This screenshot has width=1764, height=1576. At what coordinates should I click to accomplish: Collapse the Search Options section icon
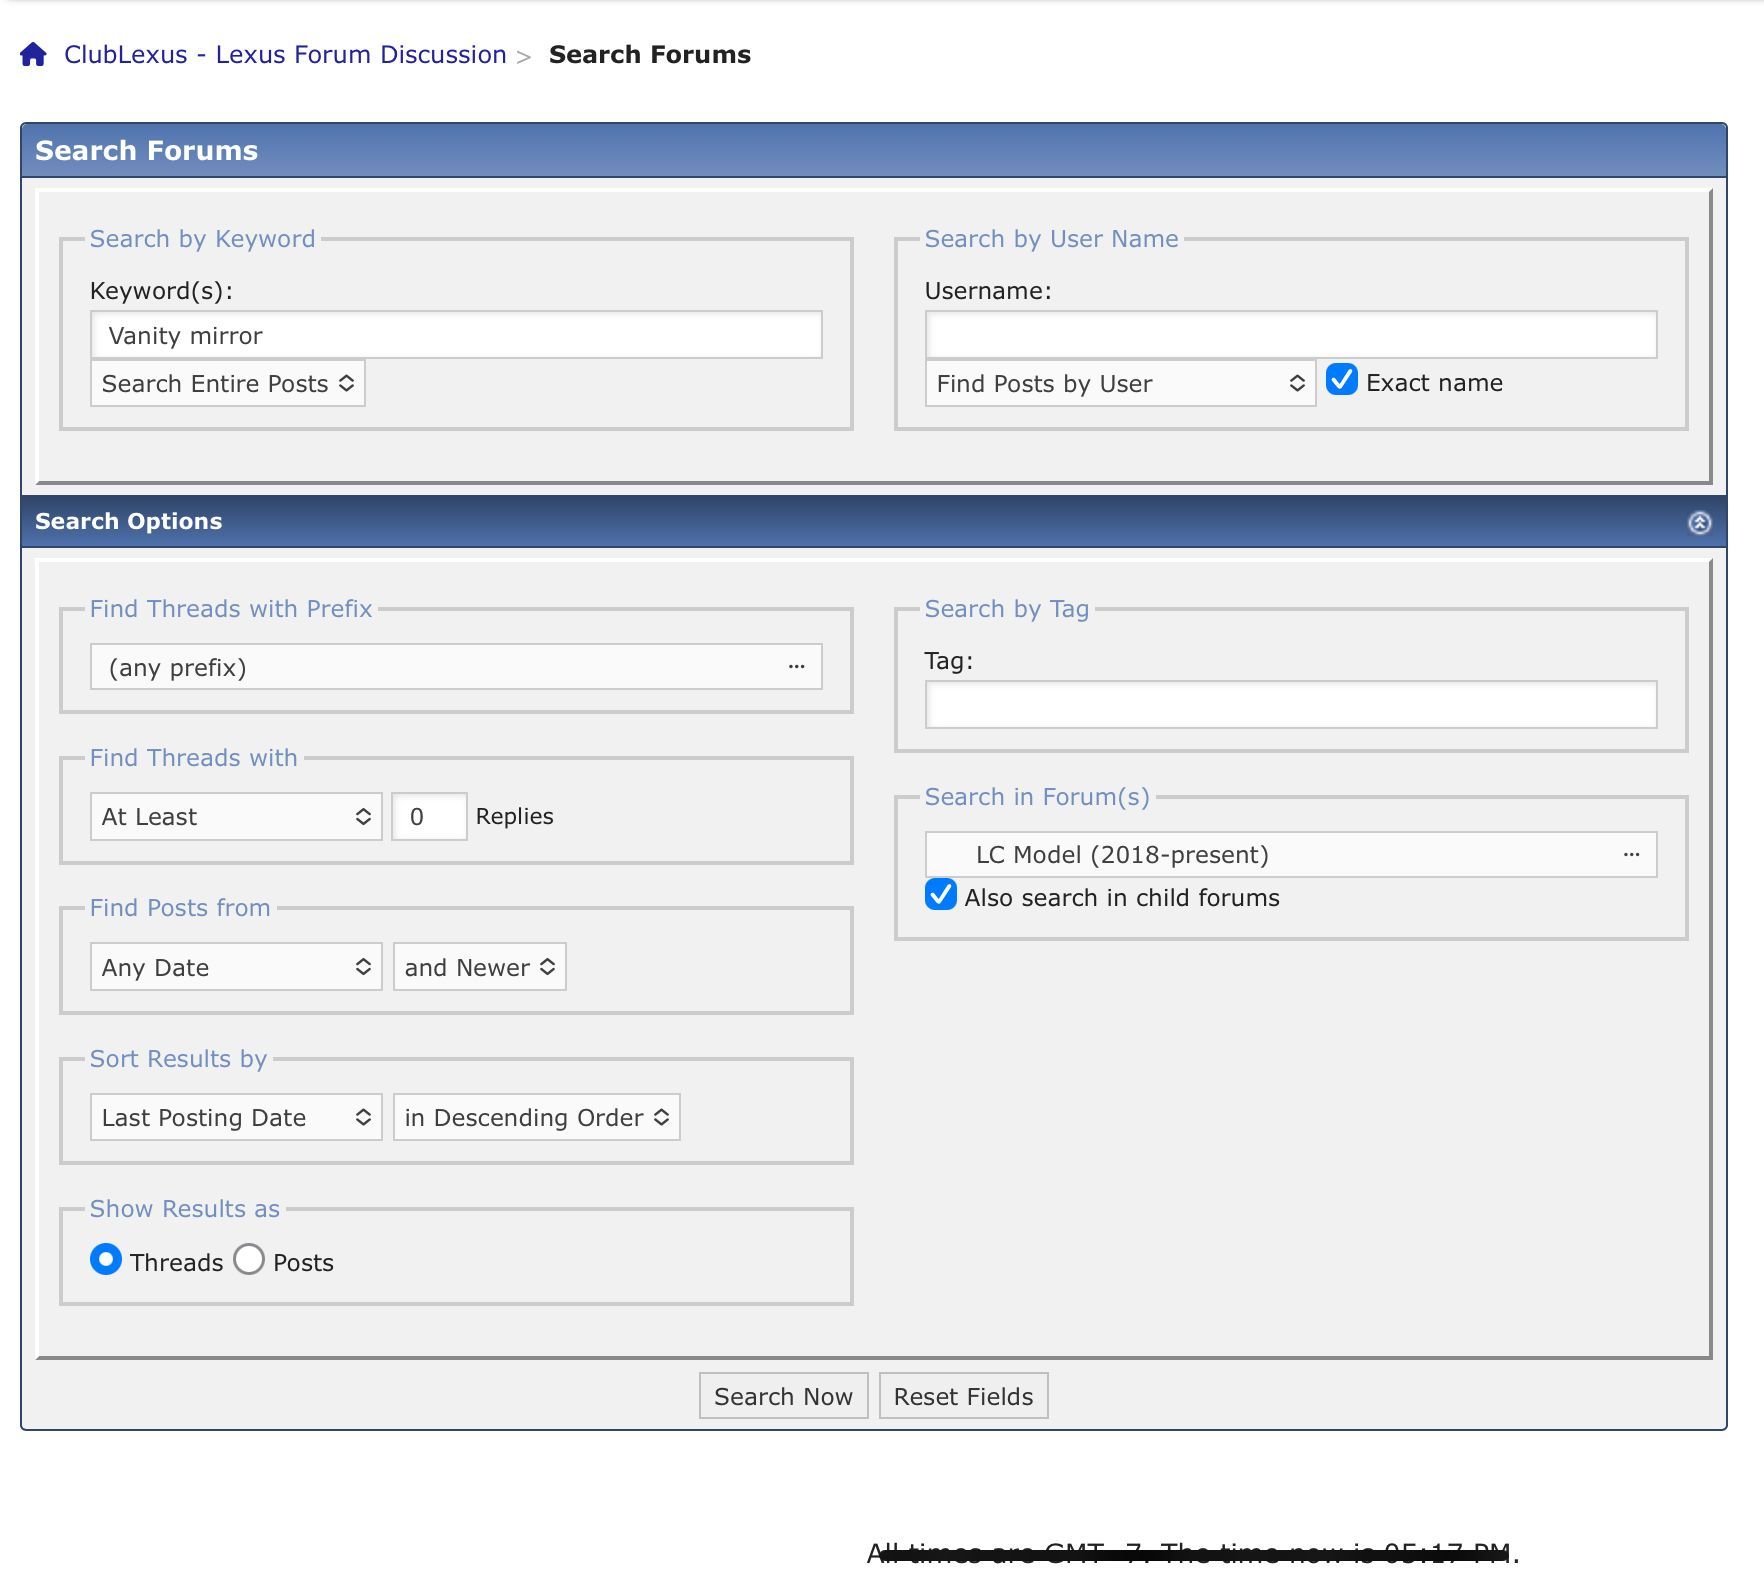(1699, 522)
